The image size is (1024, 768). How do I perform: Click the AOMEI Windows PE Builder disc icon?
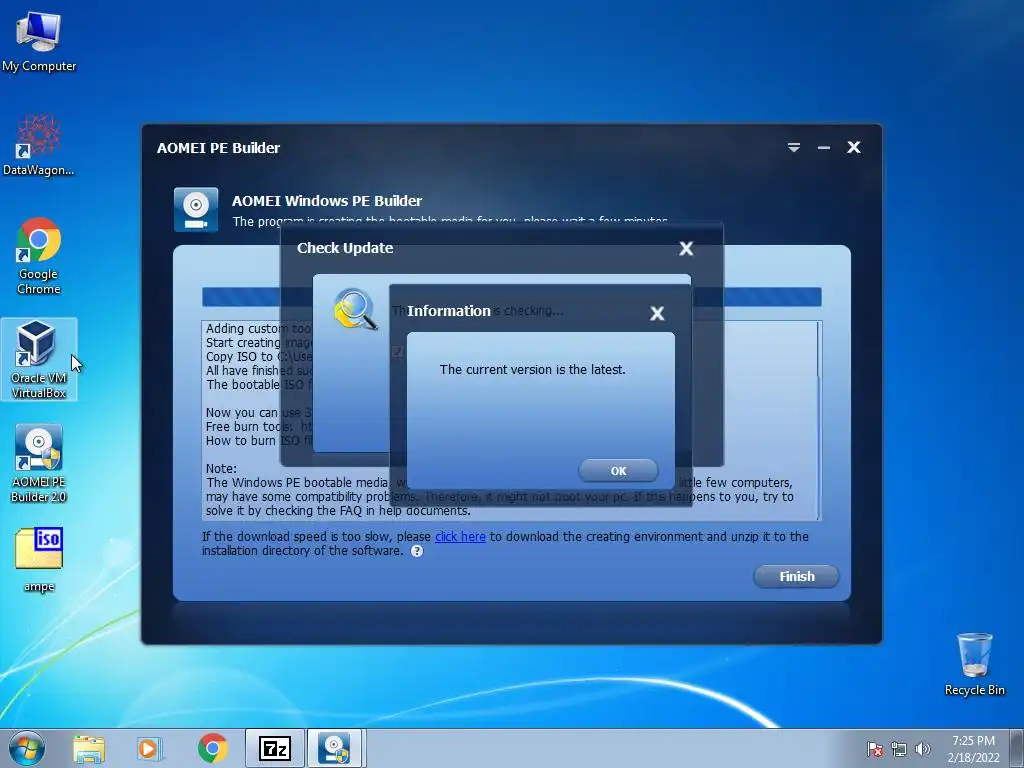[196, 210]
